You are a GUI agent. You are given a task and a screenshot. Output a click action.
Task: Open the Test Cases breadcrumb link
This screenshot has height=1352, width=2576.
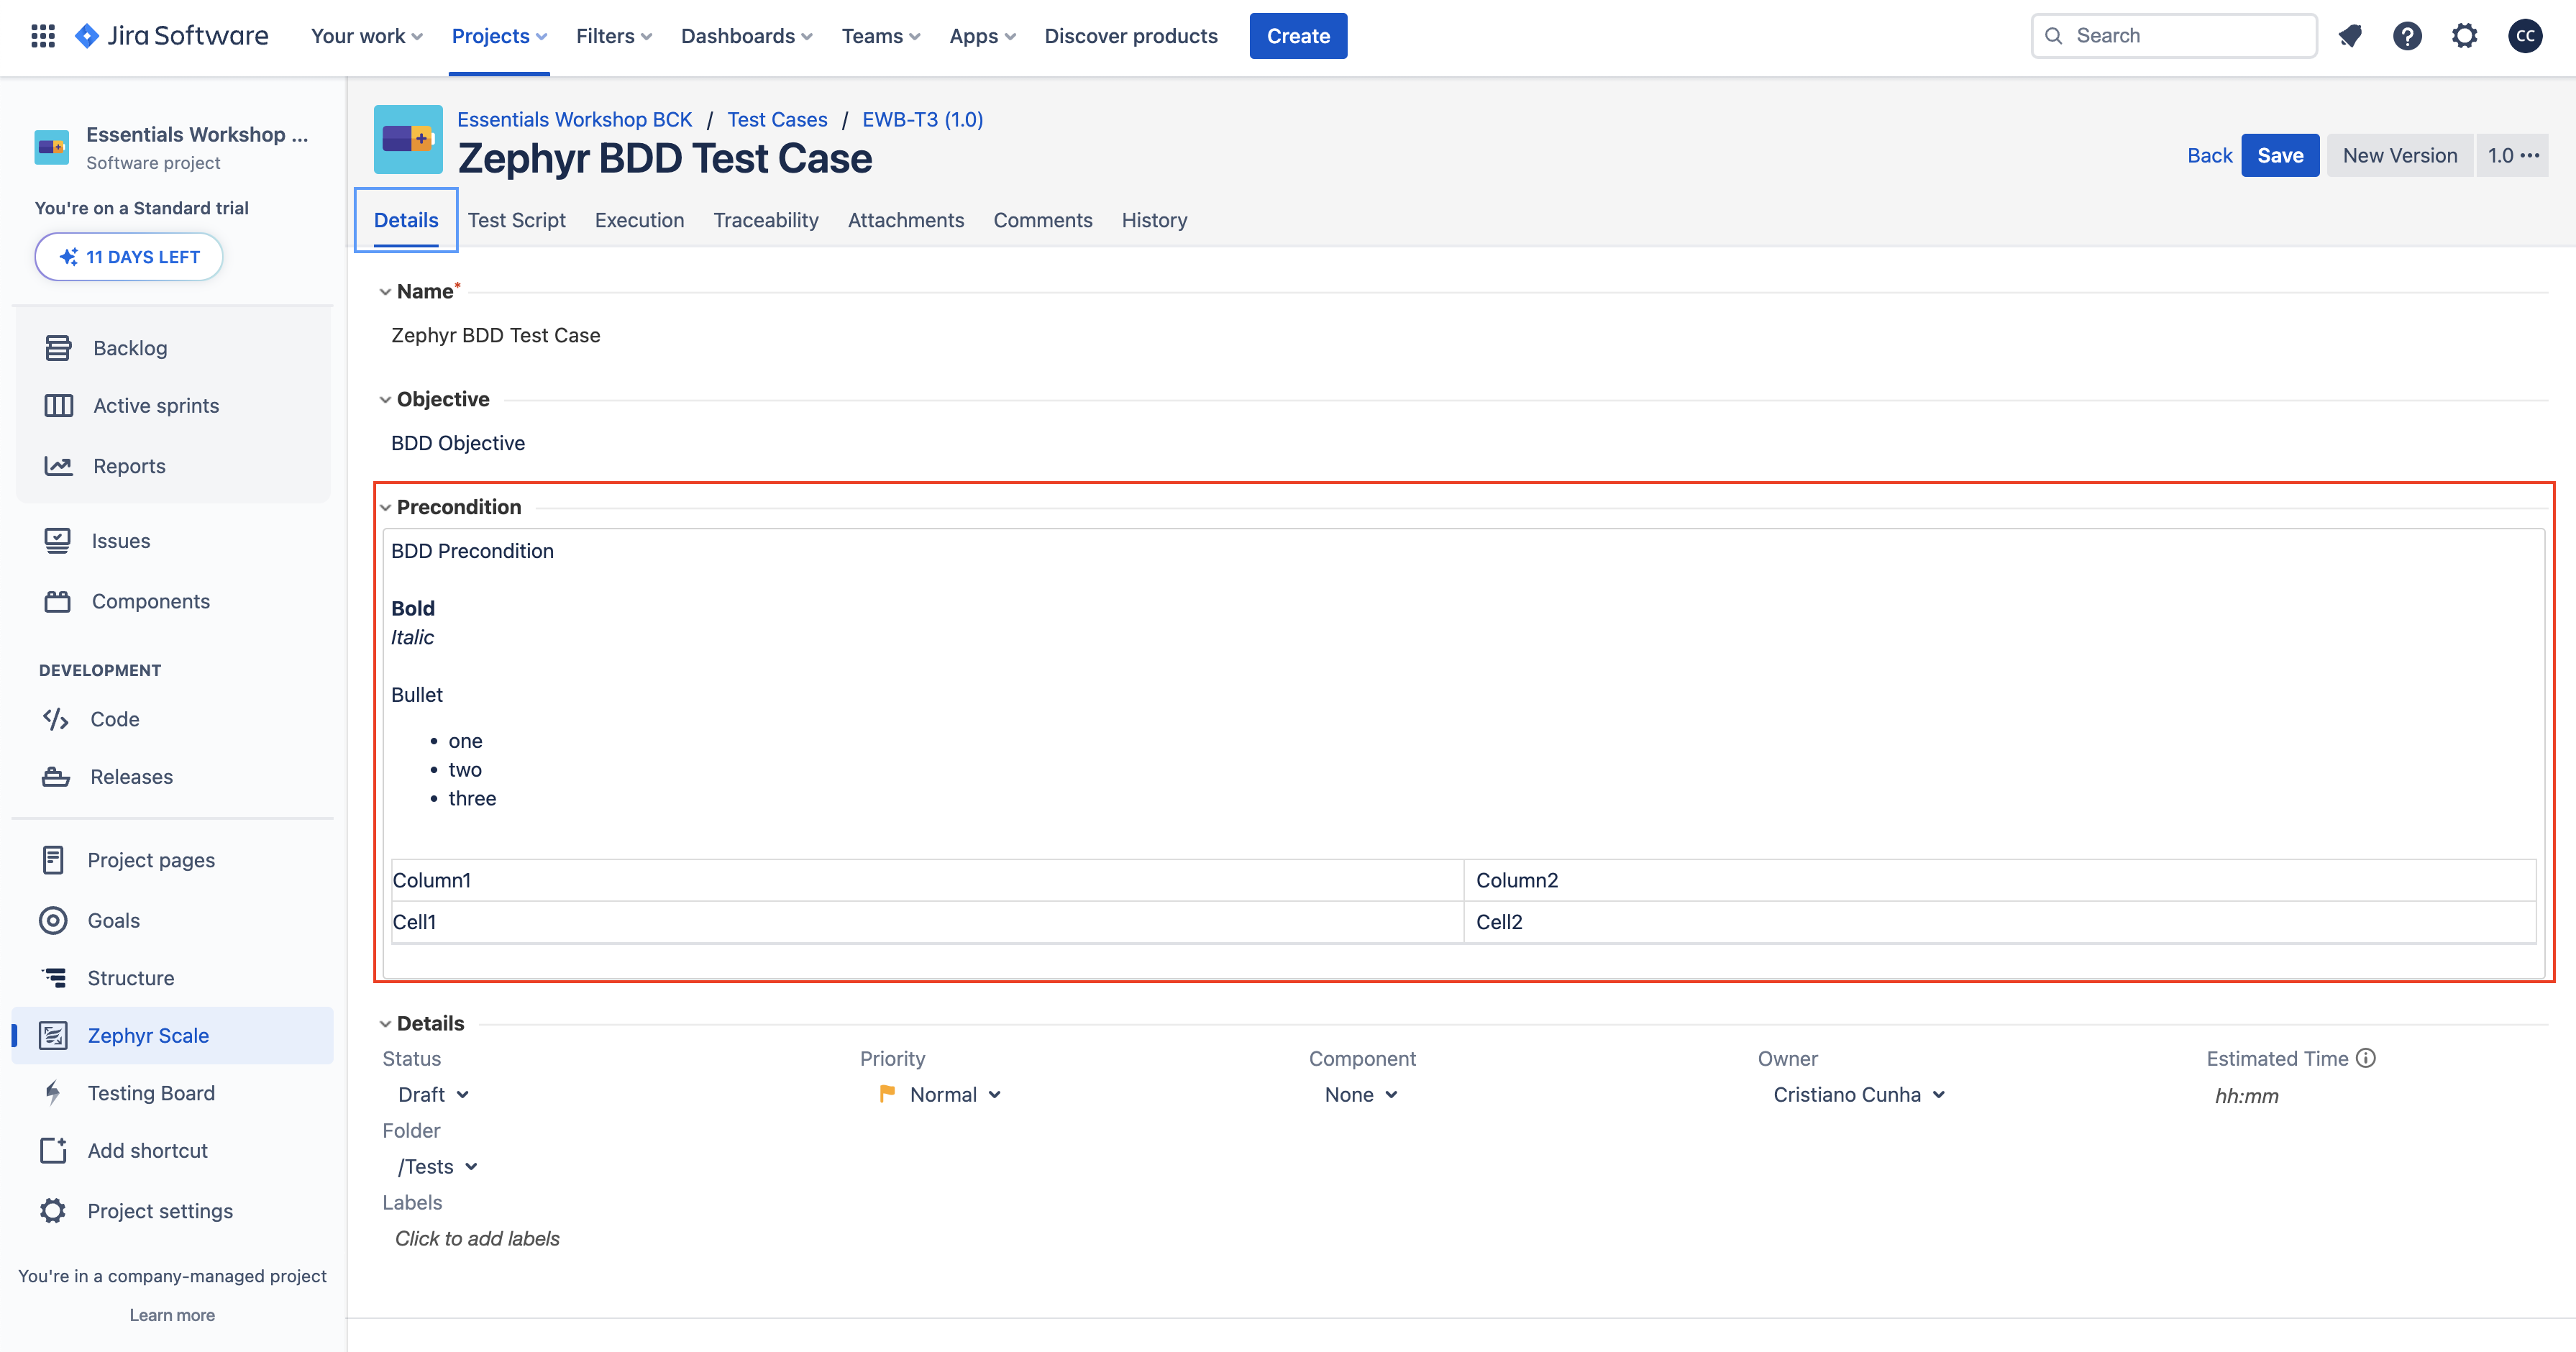[777, 119]
